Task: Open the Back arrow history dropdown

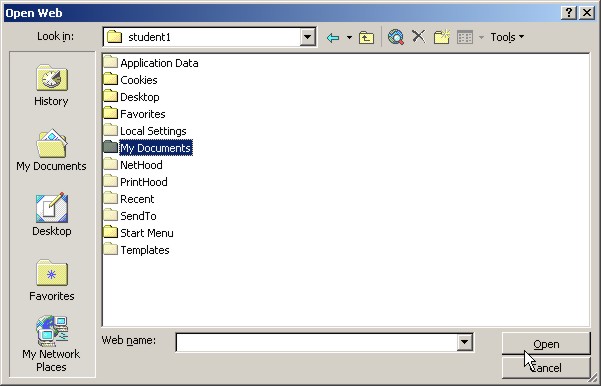Action: click(349, 38)
